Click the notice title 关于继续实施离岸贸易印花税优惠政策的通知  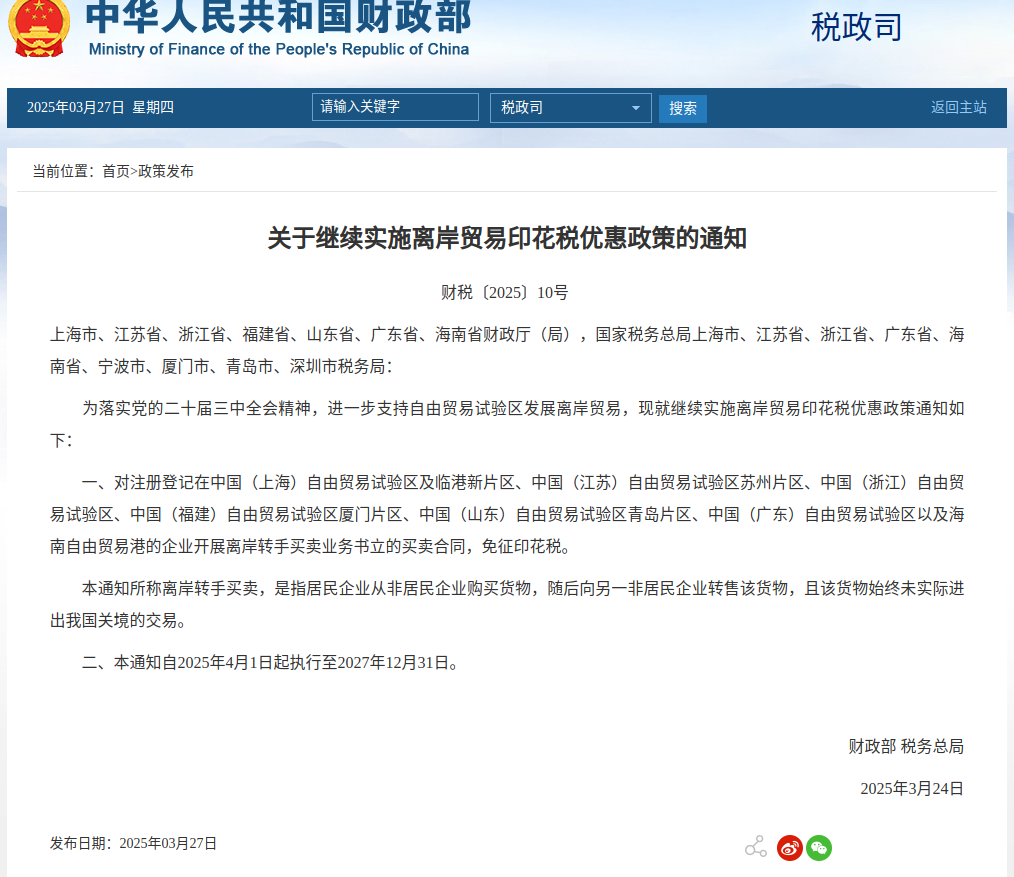(507, 238)
